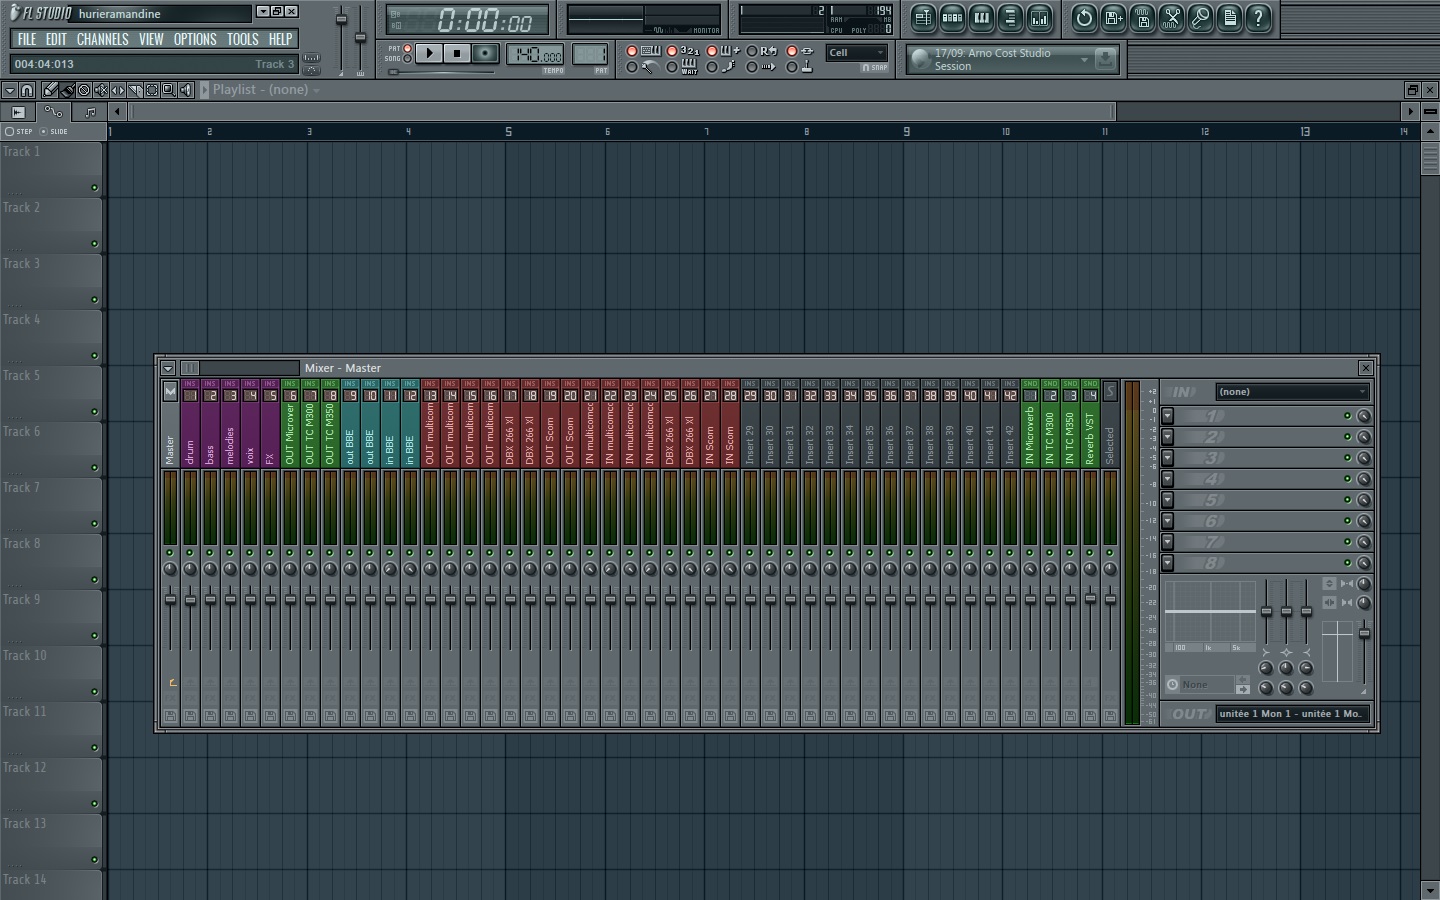Open the CHANNELS menu
Image resolution: width=1440 pixels, height=900 pixels.
click(x=103, y=39)
